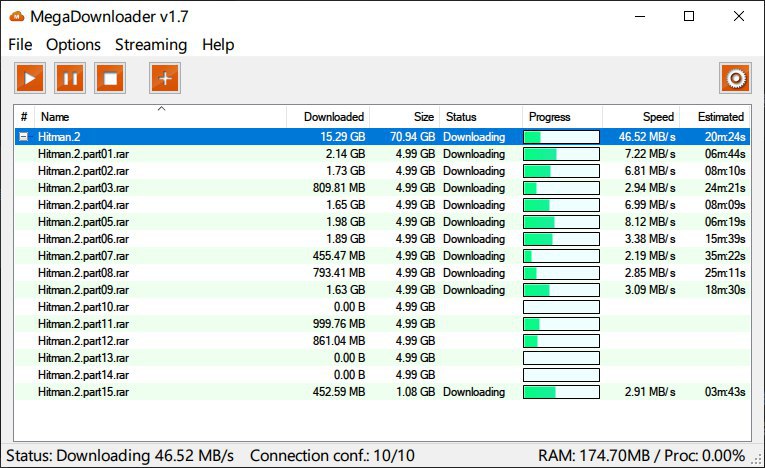Viewport: 765px width, 468px height.
Task: Open the Help menu
Action: (218, 45)
